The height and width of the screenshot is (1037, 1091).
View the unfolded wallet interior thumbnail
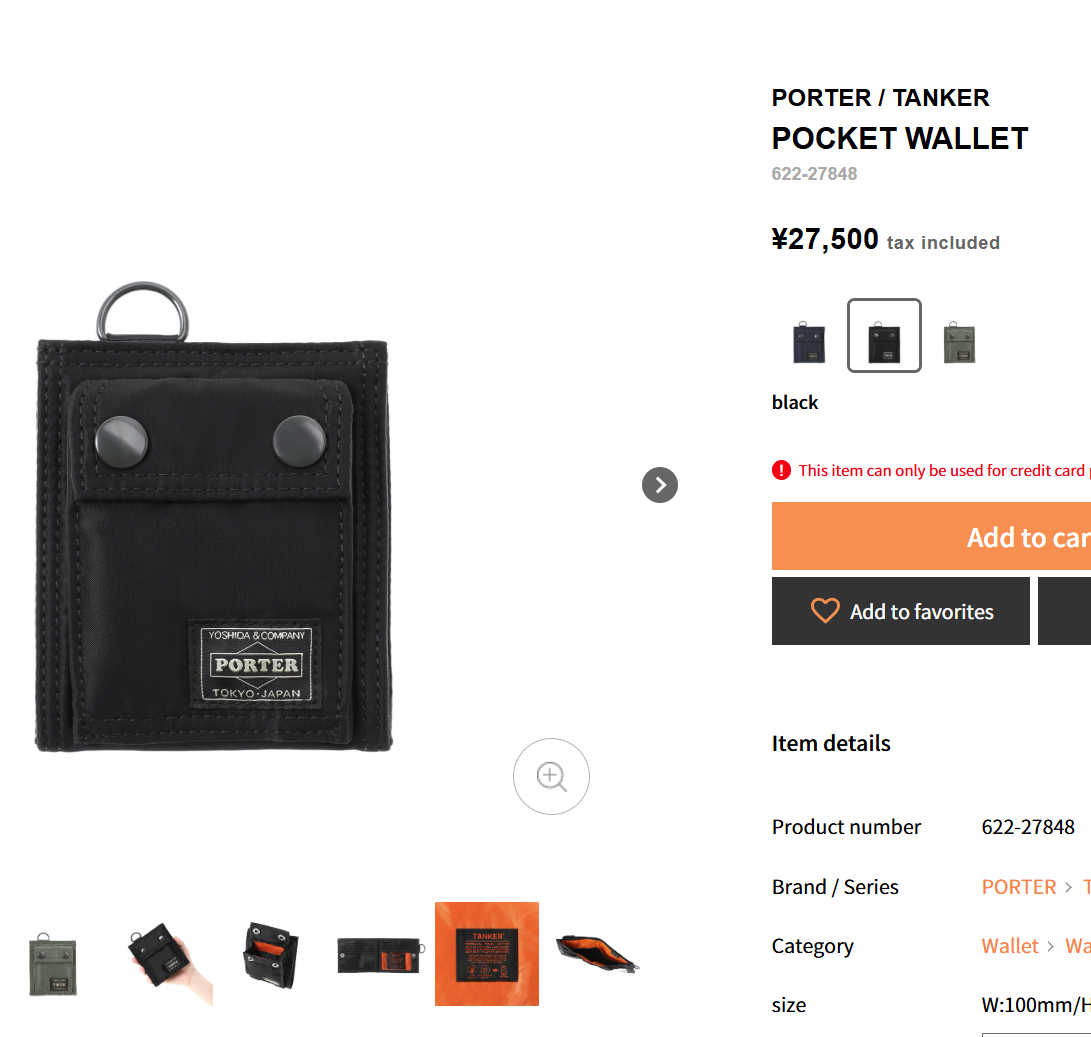pos(379,954)
